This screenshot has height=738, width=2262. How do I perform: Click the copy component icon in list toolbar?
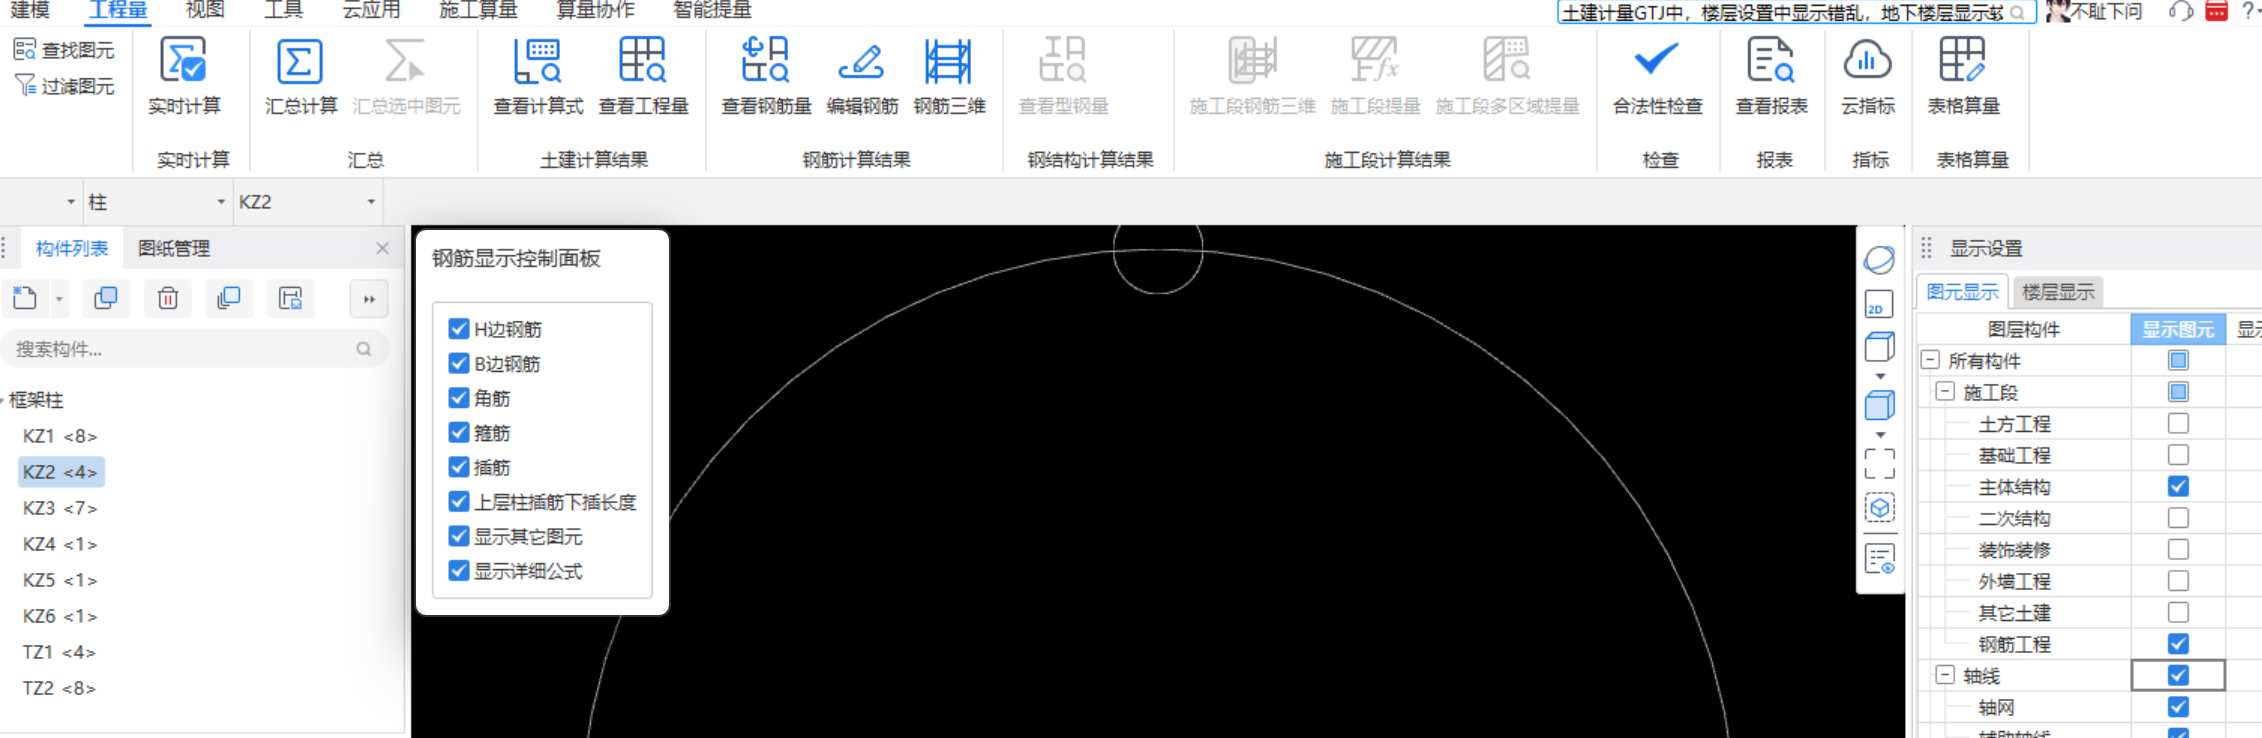[x=105, y=298]
